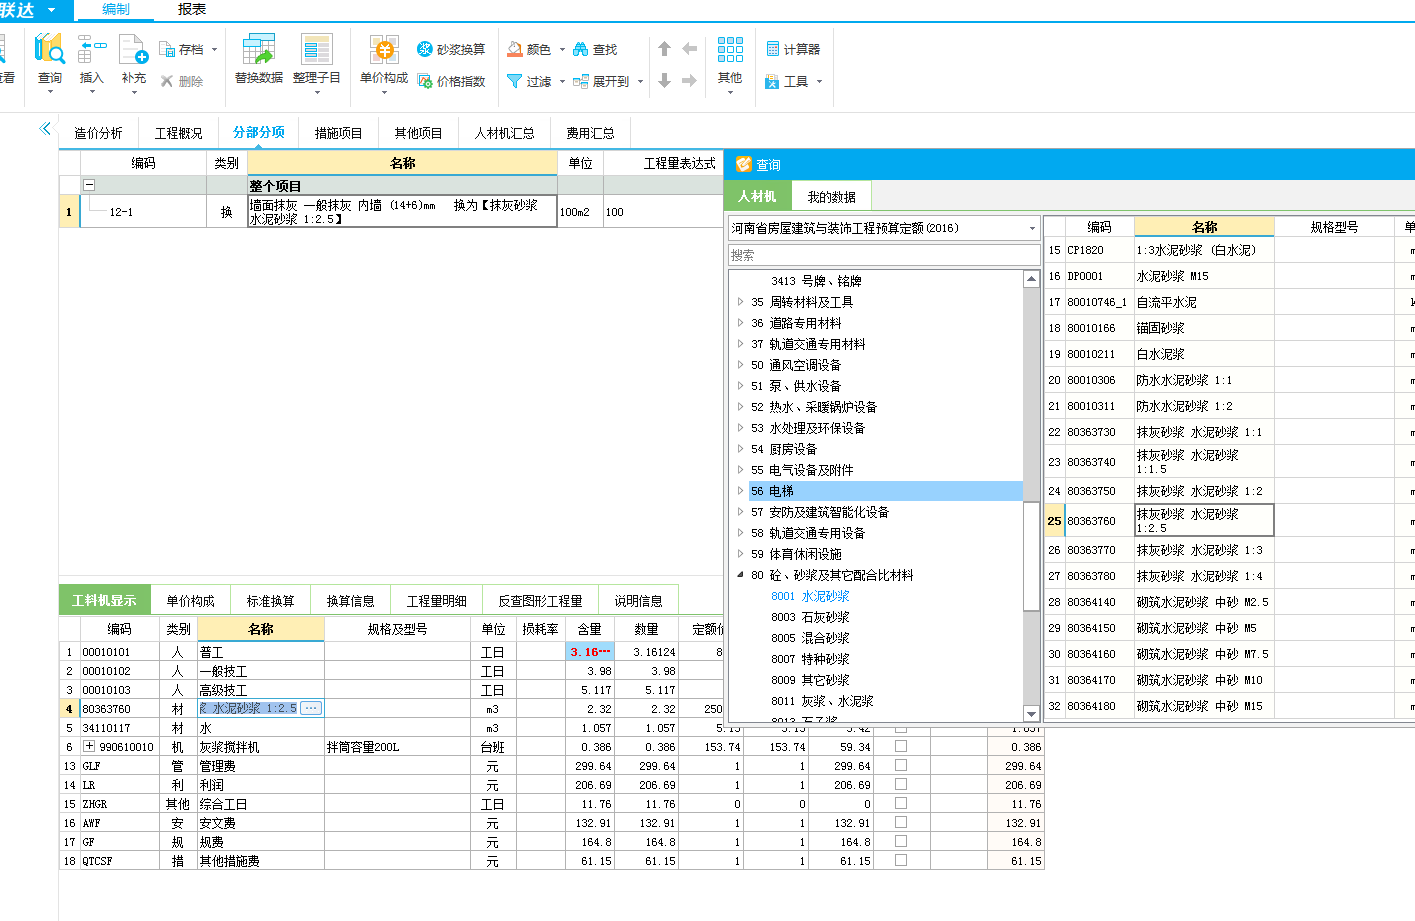Viewport: 1415px width, 921px height.
Task: Click the 存档 archive button
Action: coord(188,49)
